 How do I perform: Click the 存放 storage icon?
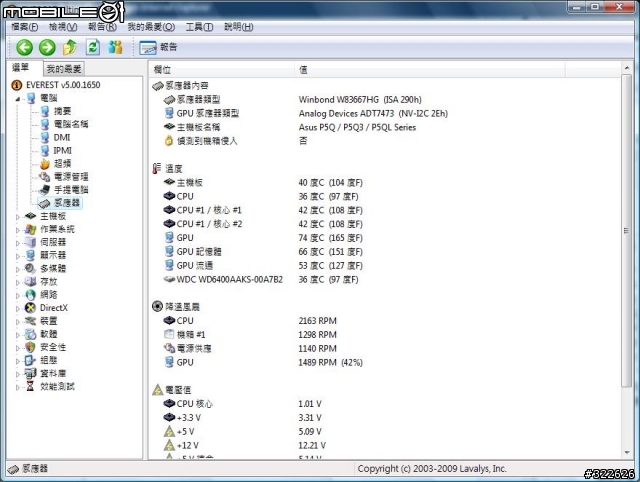(x=30, y=282)
